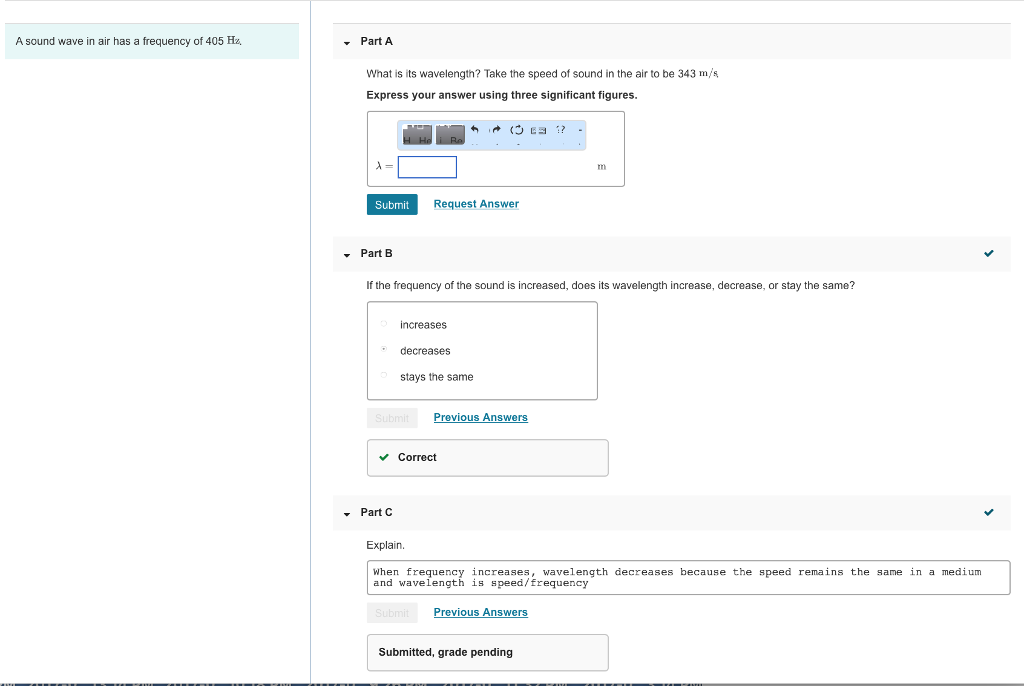Open the keyboard shortcuts icon in toolbar
This screenshot has height=686, width=1024.
click(539, 129)
